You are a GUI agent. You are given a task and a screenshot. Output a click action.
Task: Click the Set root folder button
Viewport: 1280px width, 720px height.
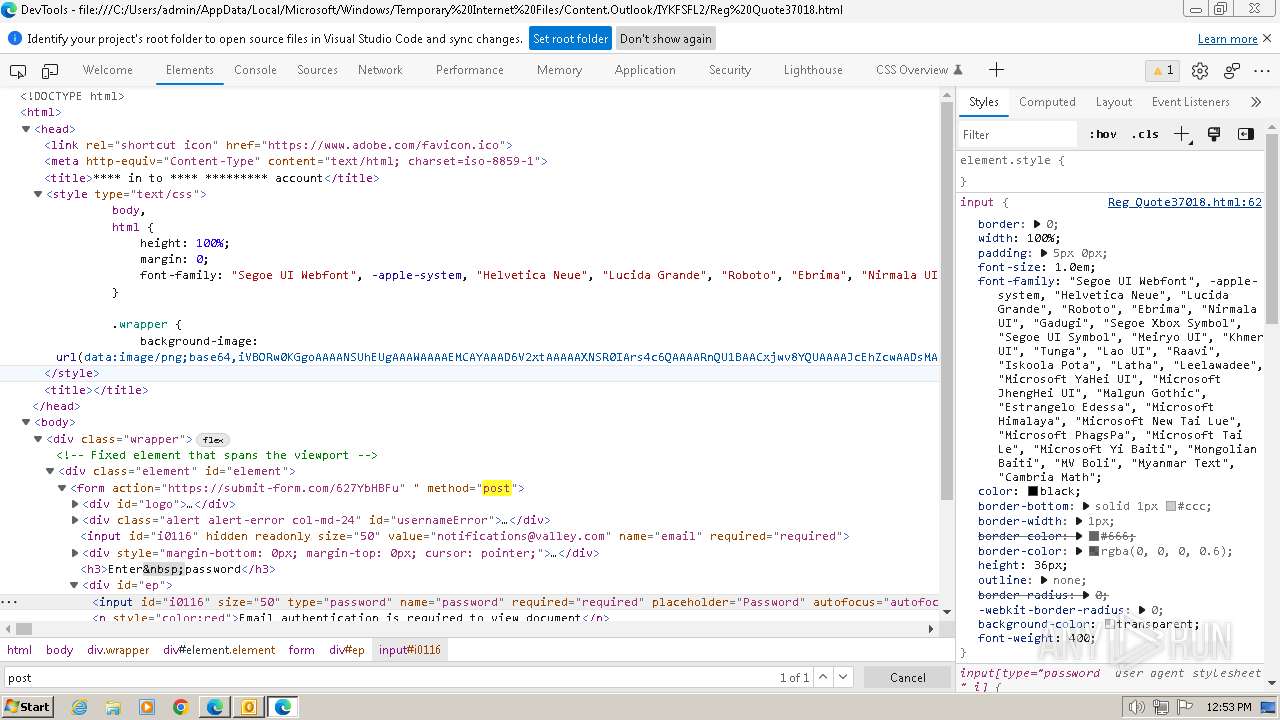(x=570, y=39)
